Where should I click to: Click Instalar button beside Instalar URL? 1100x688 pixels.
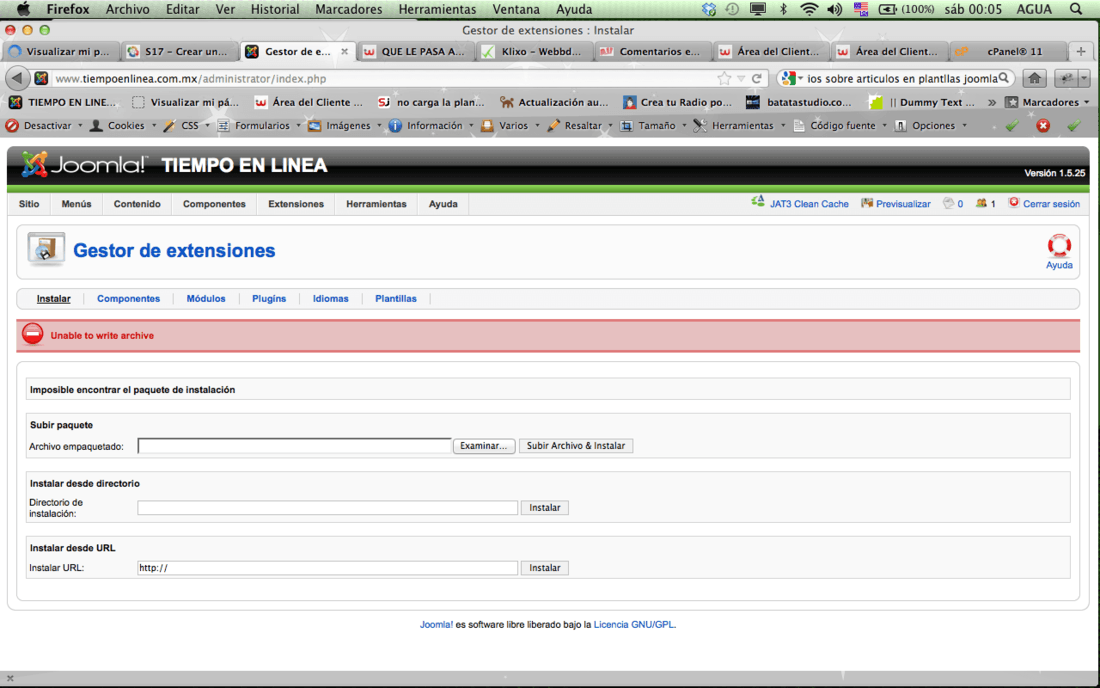click(544, 568)
